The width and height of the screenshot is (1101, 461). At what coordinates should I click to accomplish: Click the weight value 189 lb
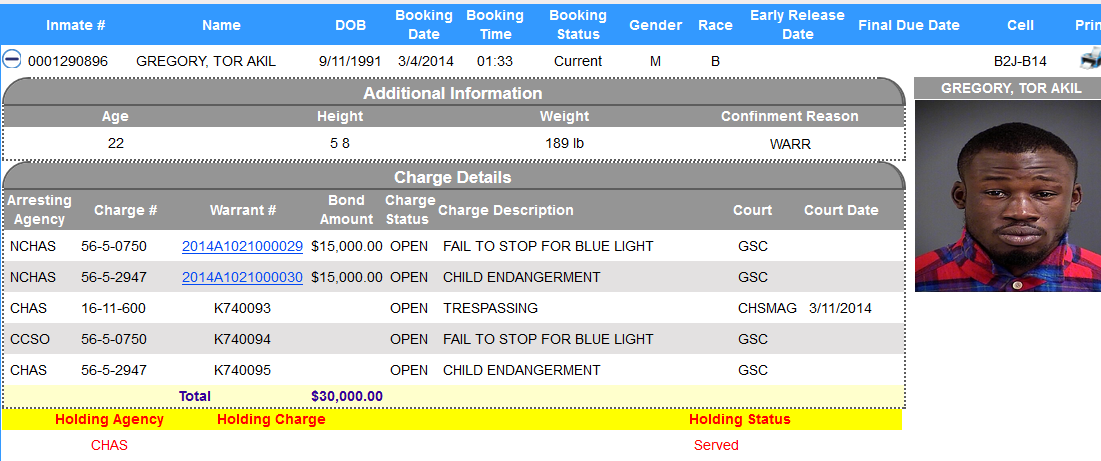click(x=565, y=144)
